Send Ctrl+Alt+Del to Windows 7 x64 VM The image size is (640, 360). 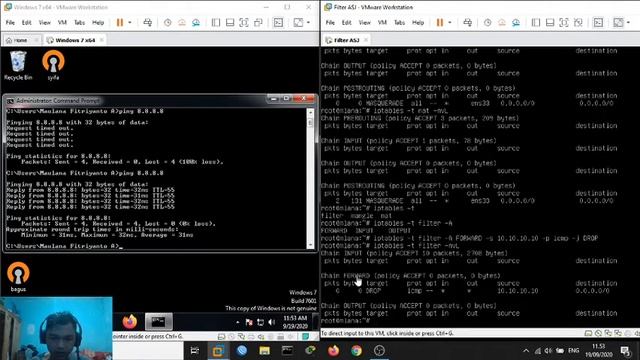pyautogui.click(x=148, y=22)
